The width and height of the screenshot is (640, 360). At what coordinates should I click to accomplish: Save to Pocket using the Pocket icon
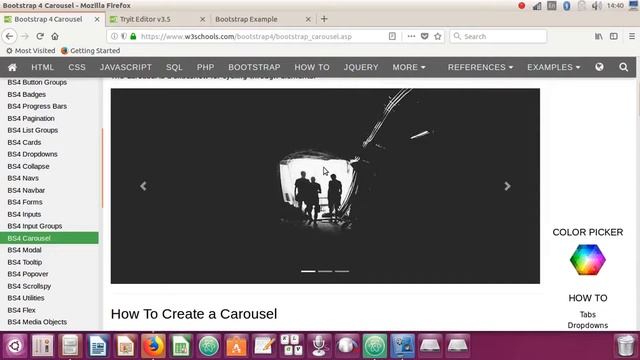tap(424, 36)
